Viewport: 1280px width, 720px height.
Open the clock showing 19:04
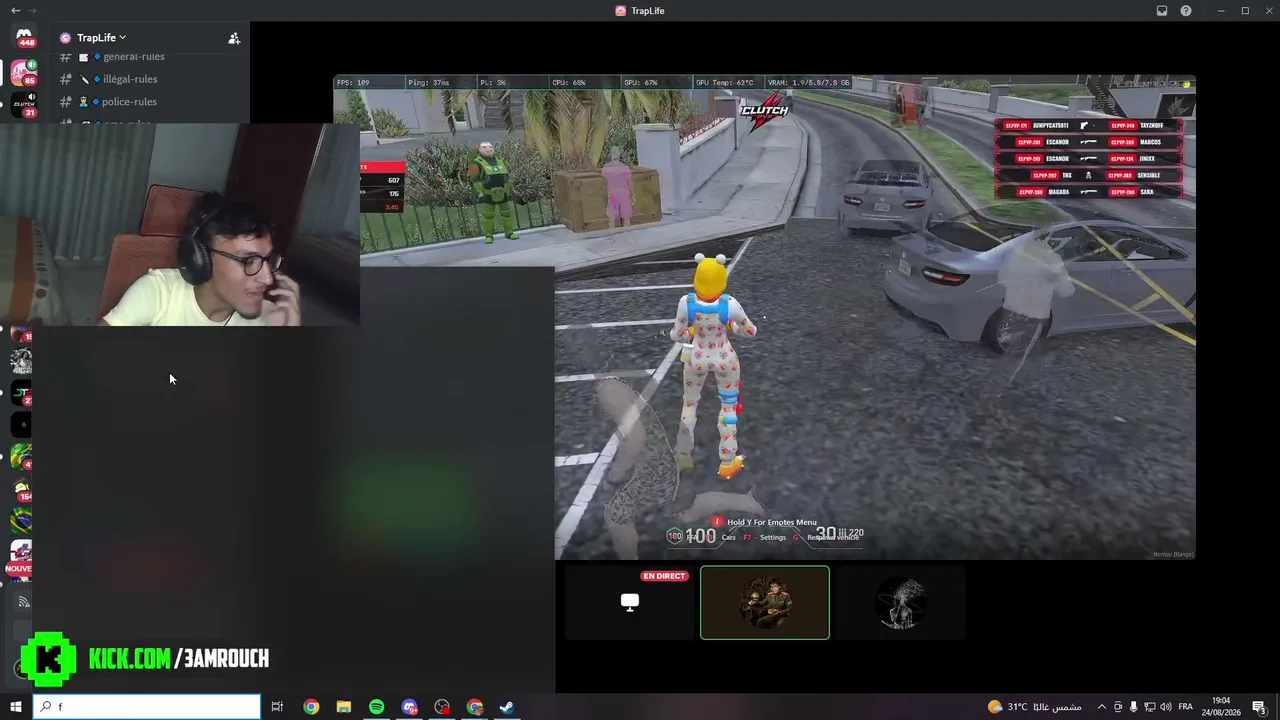(x=1221, y=707)
